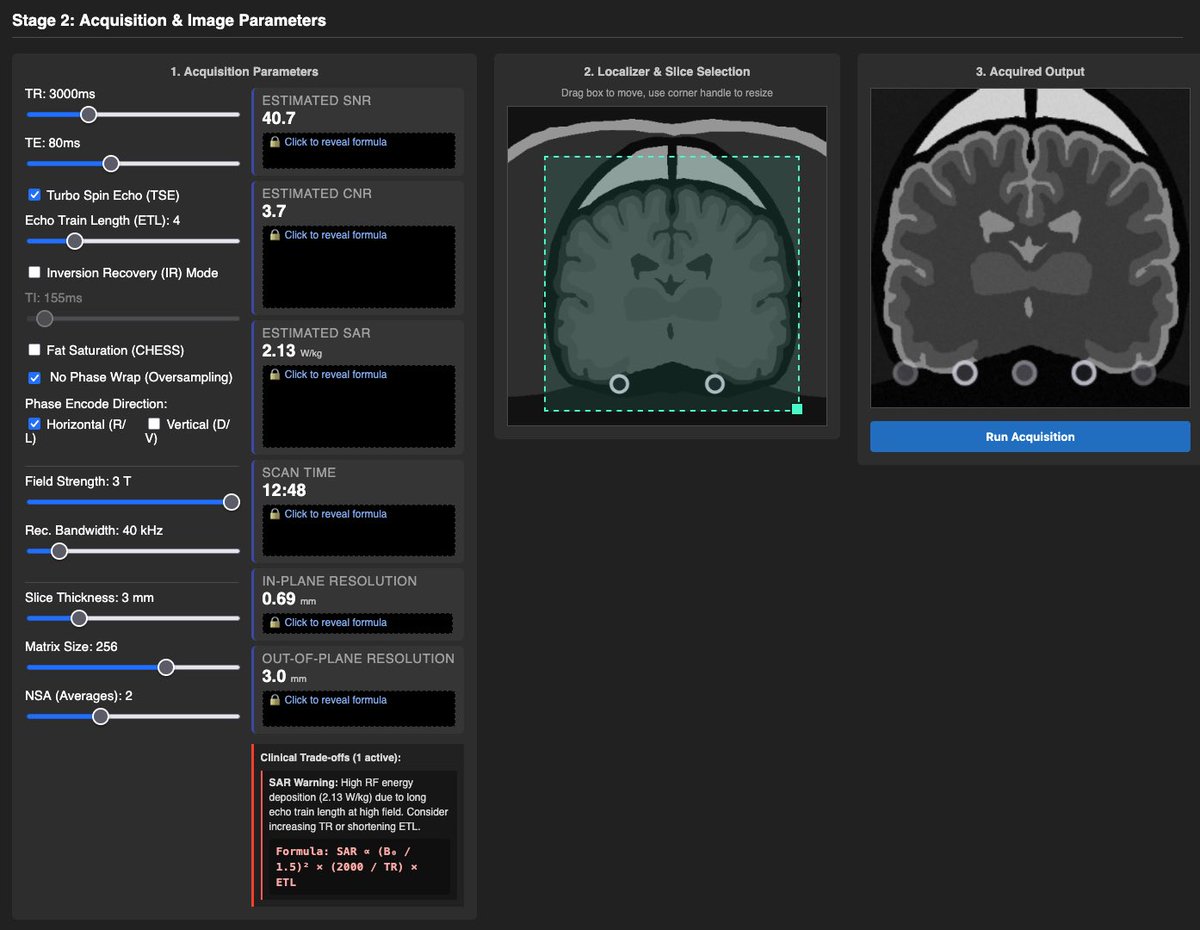Click the Field Strength slider handle

pyautogui.click(x=231, y=502)
